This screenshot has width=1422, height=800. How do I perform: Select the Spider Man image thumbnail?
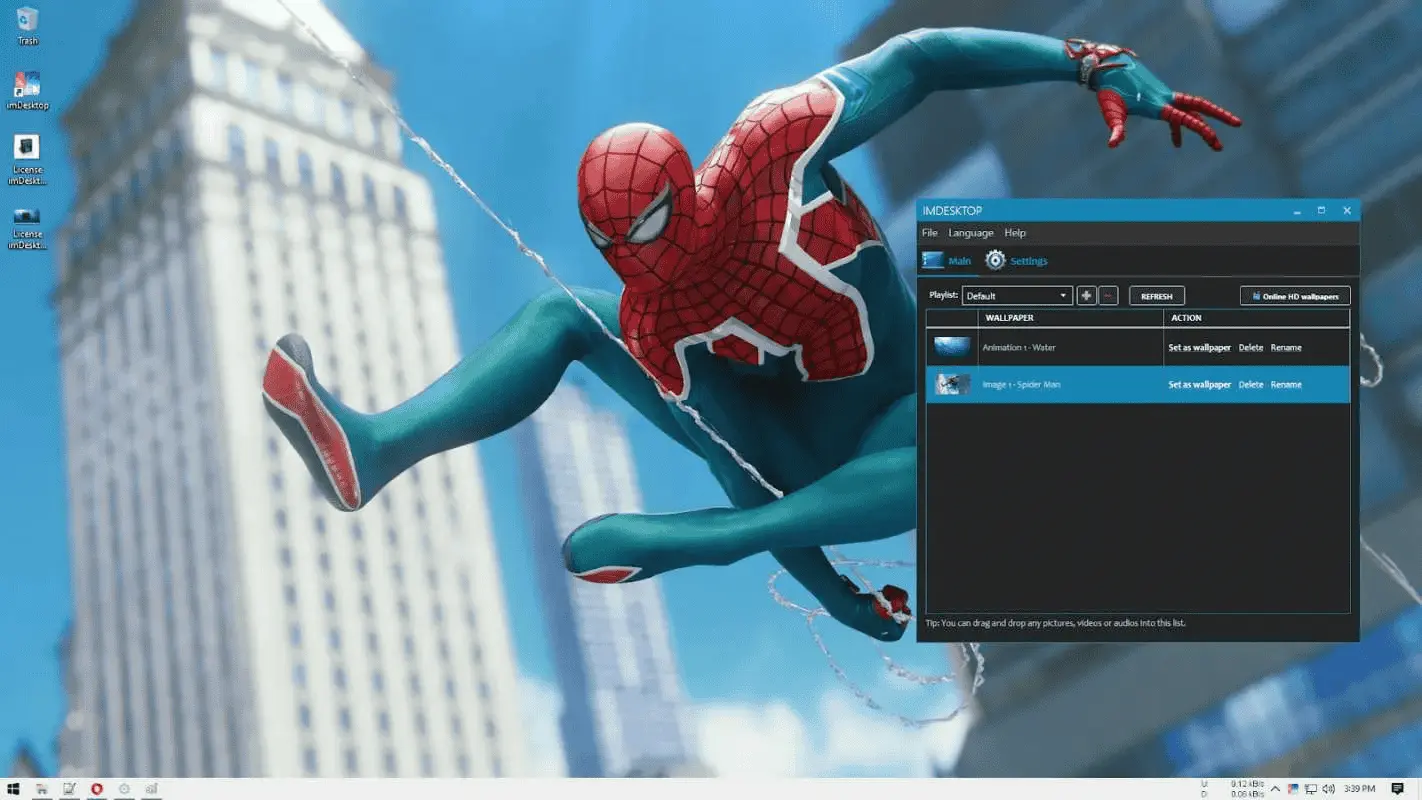[952, 385]
